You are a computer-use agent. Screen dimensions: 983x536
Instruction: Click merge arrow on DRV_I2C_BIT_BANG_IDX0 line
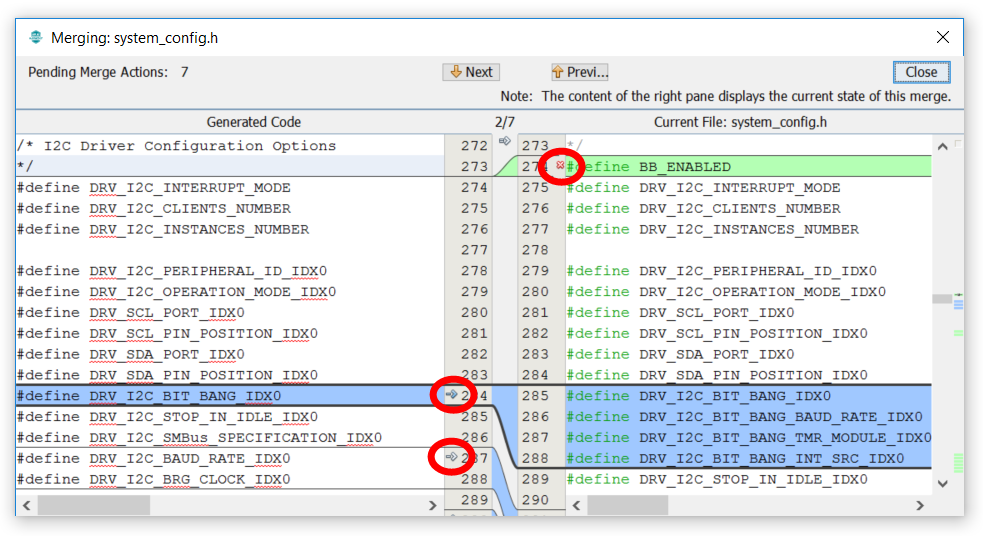coord(451,395)
